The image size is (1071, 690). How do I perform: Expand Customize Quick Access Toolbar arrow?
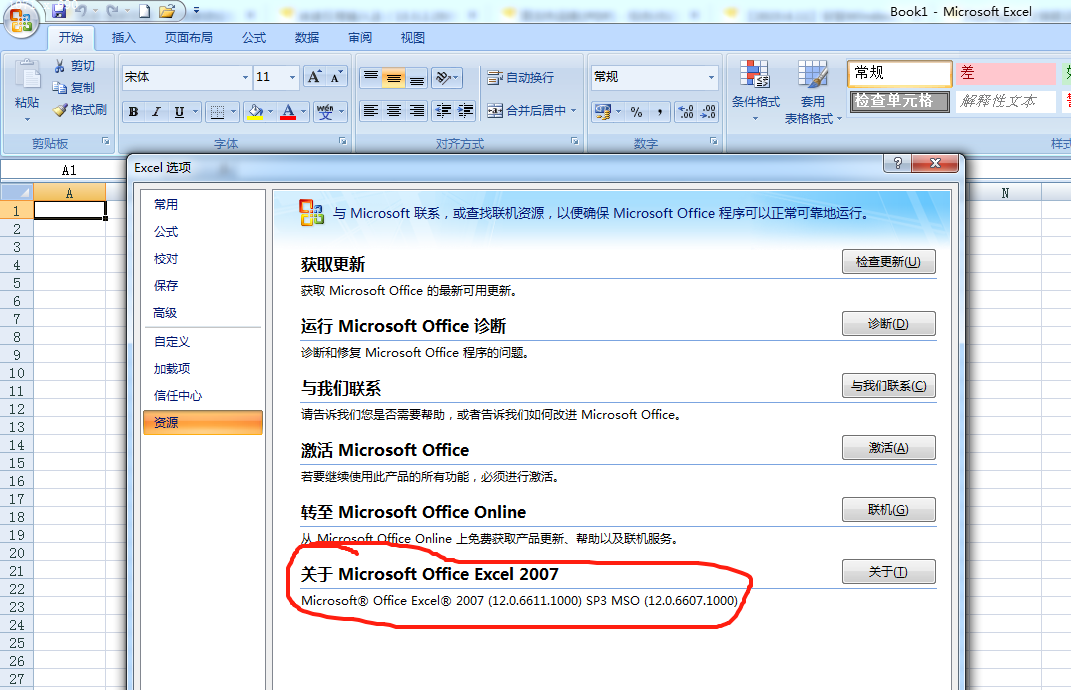point(197,11)
